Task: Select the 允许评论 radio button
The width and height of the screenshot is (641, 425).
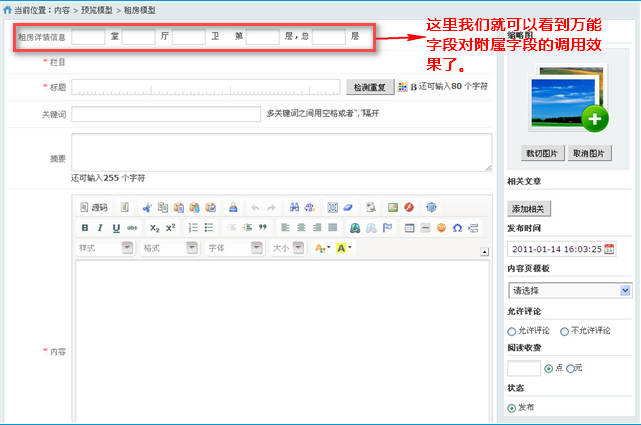Action: (512, 331)
